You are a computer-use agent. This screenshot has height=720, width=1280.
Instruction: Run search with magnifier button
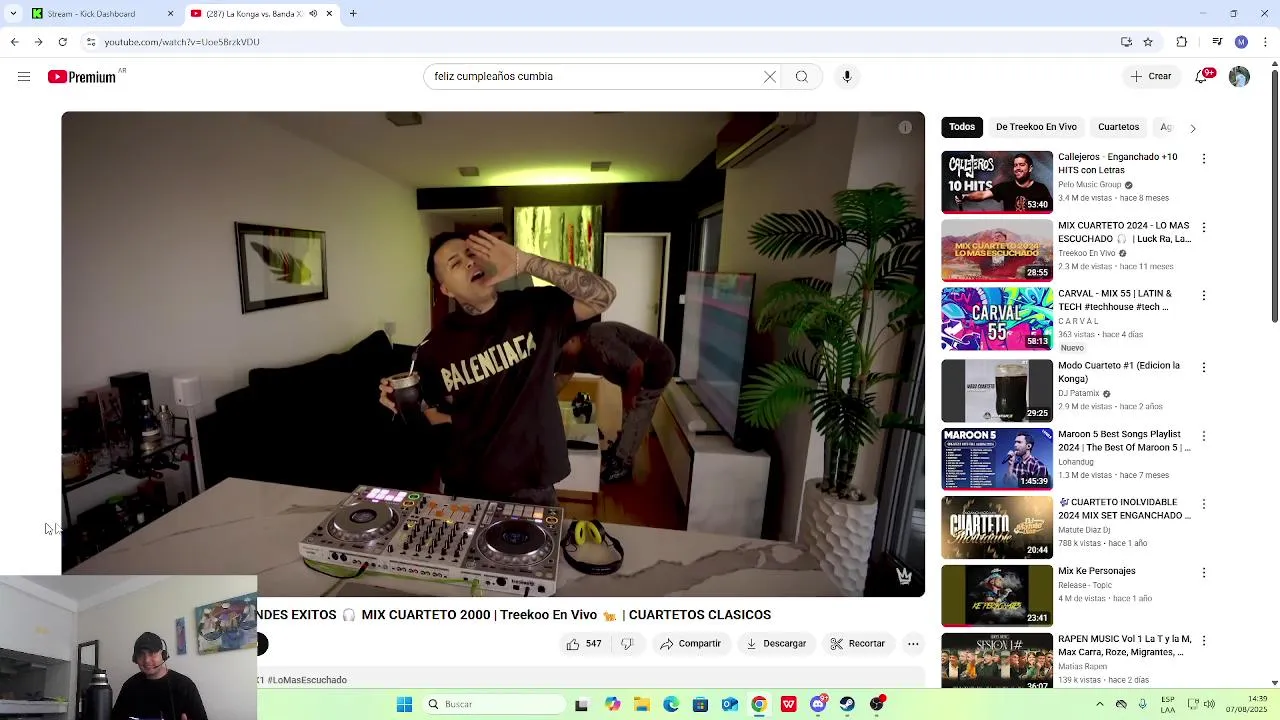click(x=802, y=77)
